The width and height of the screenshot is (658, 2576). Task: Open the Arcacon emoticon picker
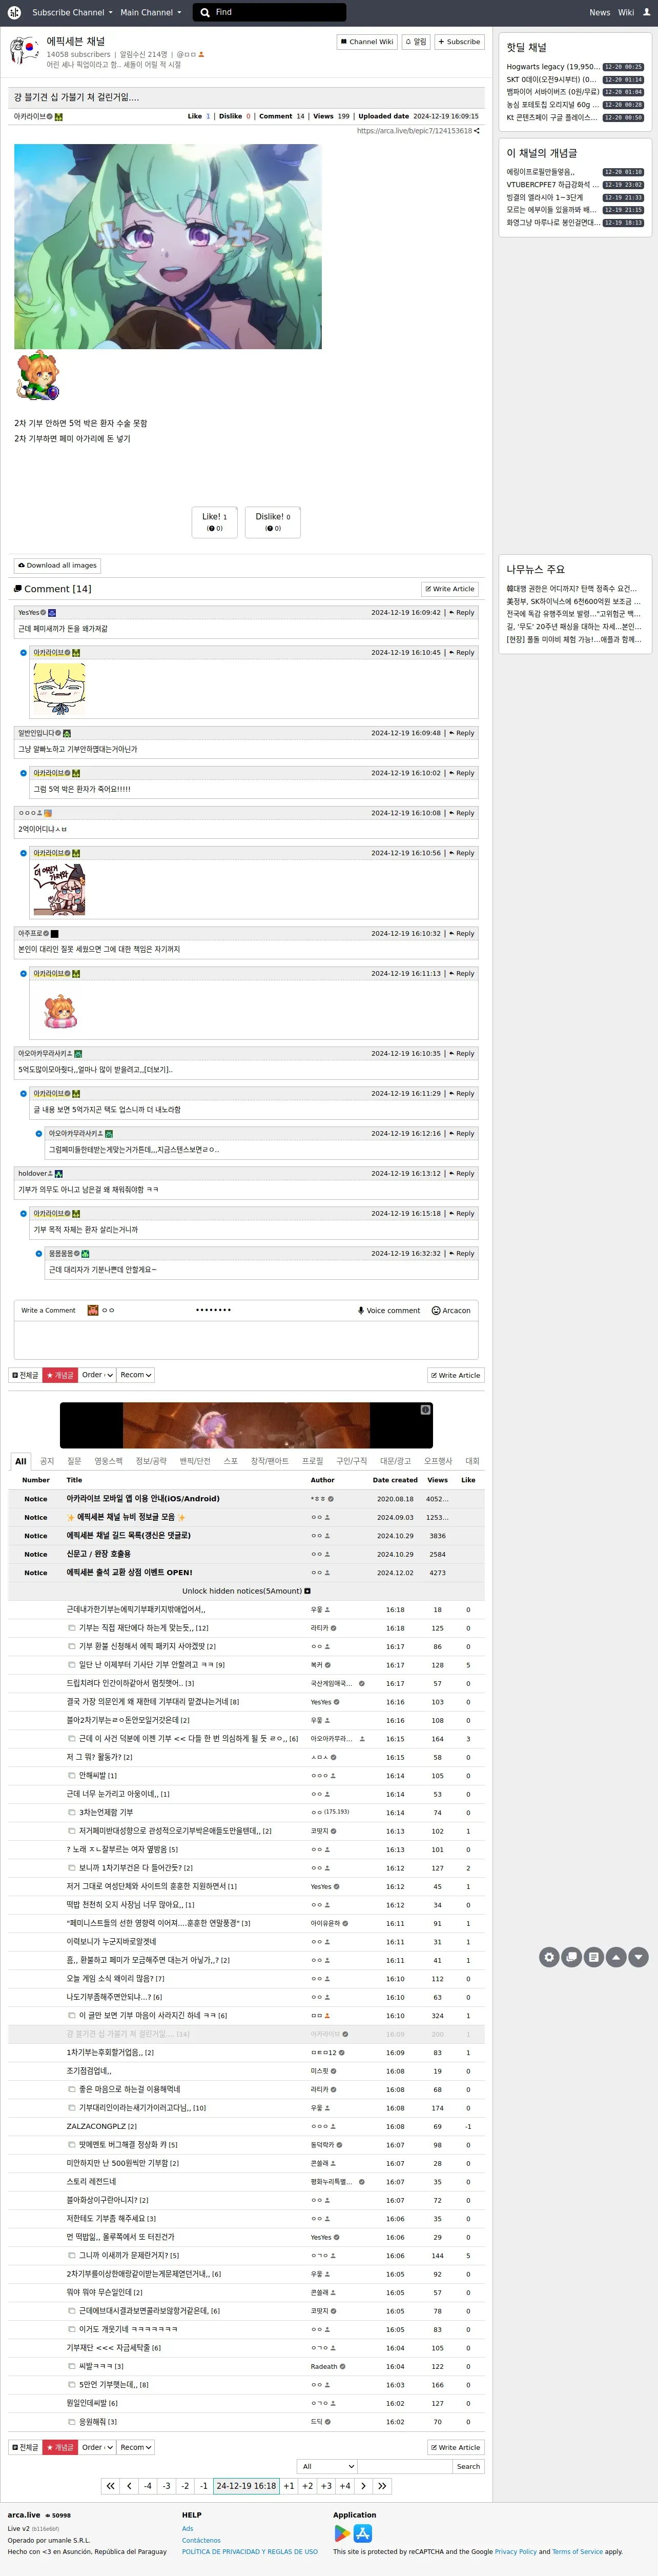451,1310
